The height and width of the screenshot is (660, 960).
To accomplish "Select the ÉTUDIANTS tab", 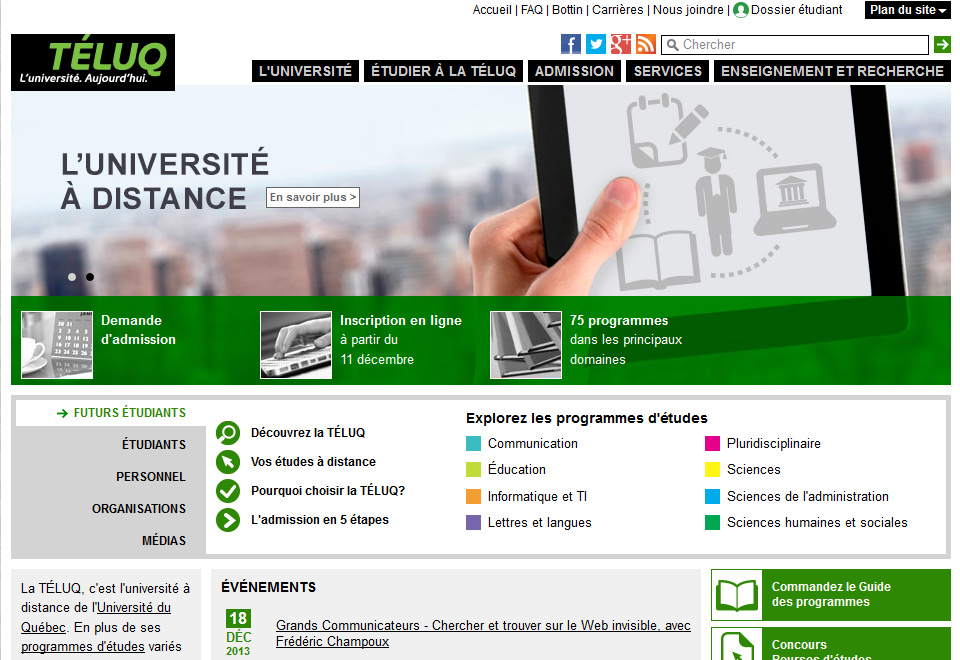I will 154,444.
